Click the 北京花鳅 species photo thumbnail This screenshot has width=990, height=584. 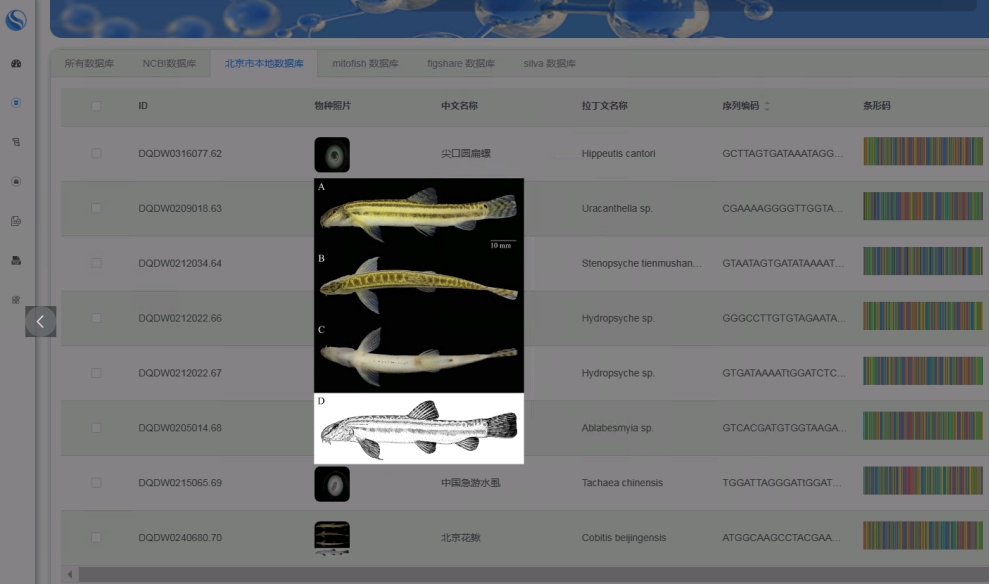pos(332,538)
